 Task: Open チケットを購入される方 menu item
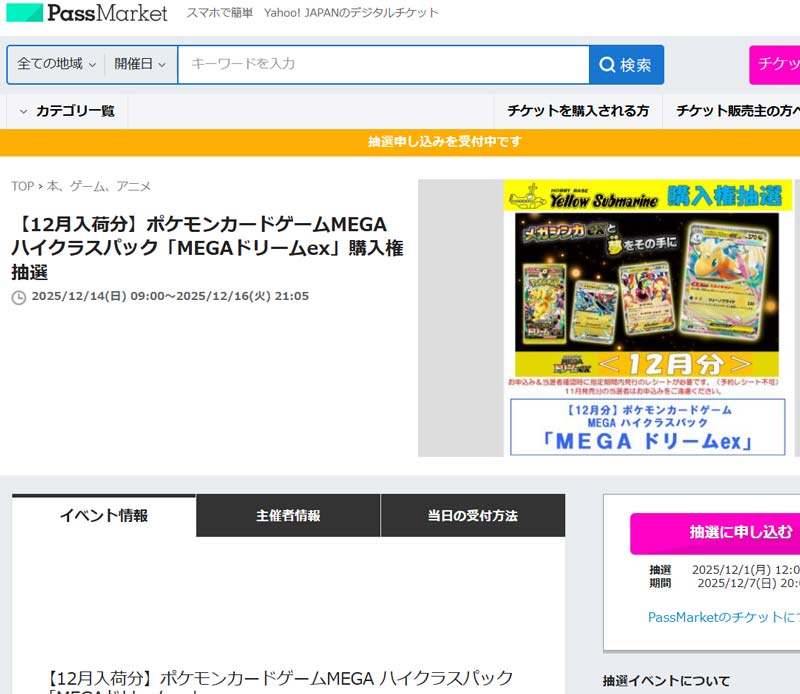coord(577,111)
